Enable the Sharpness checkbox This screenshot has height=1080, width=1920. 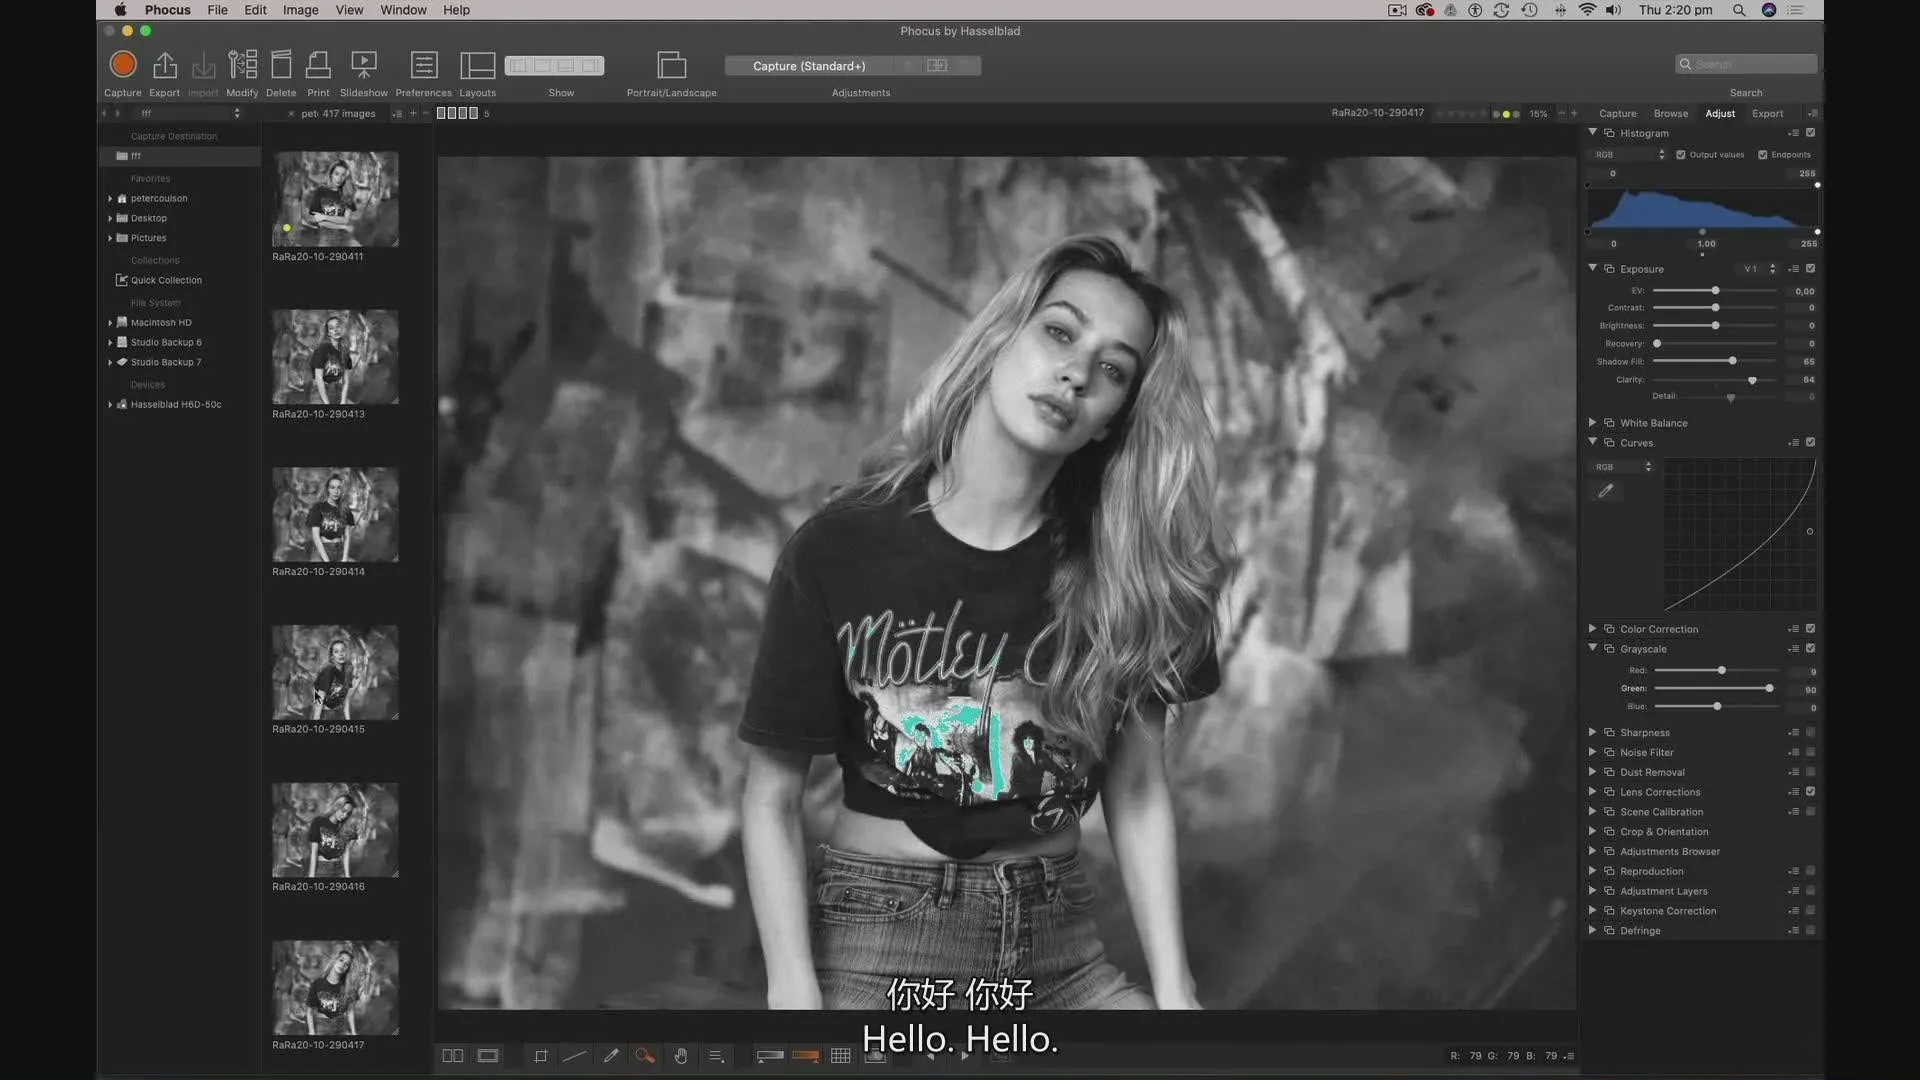point(1810,733)
